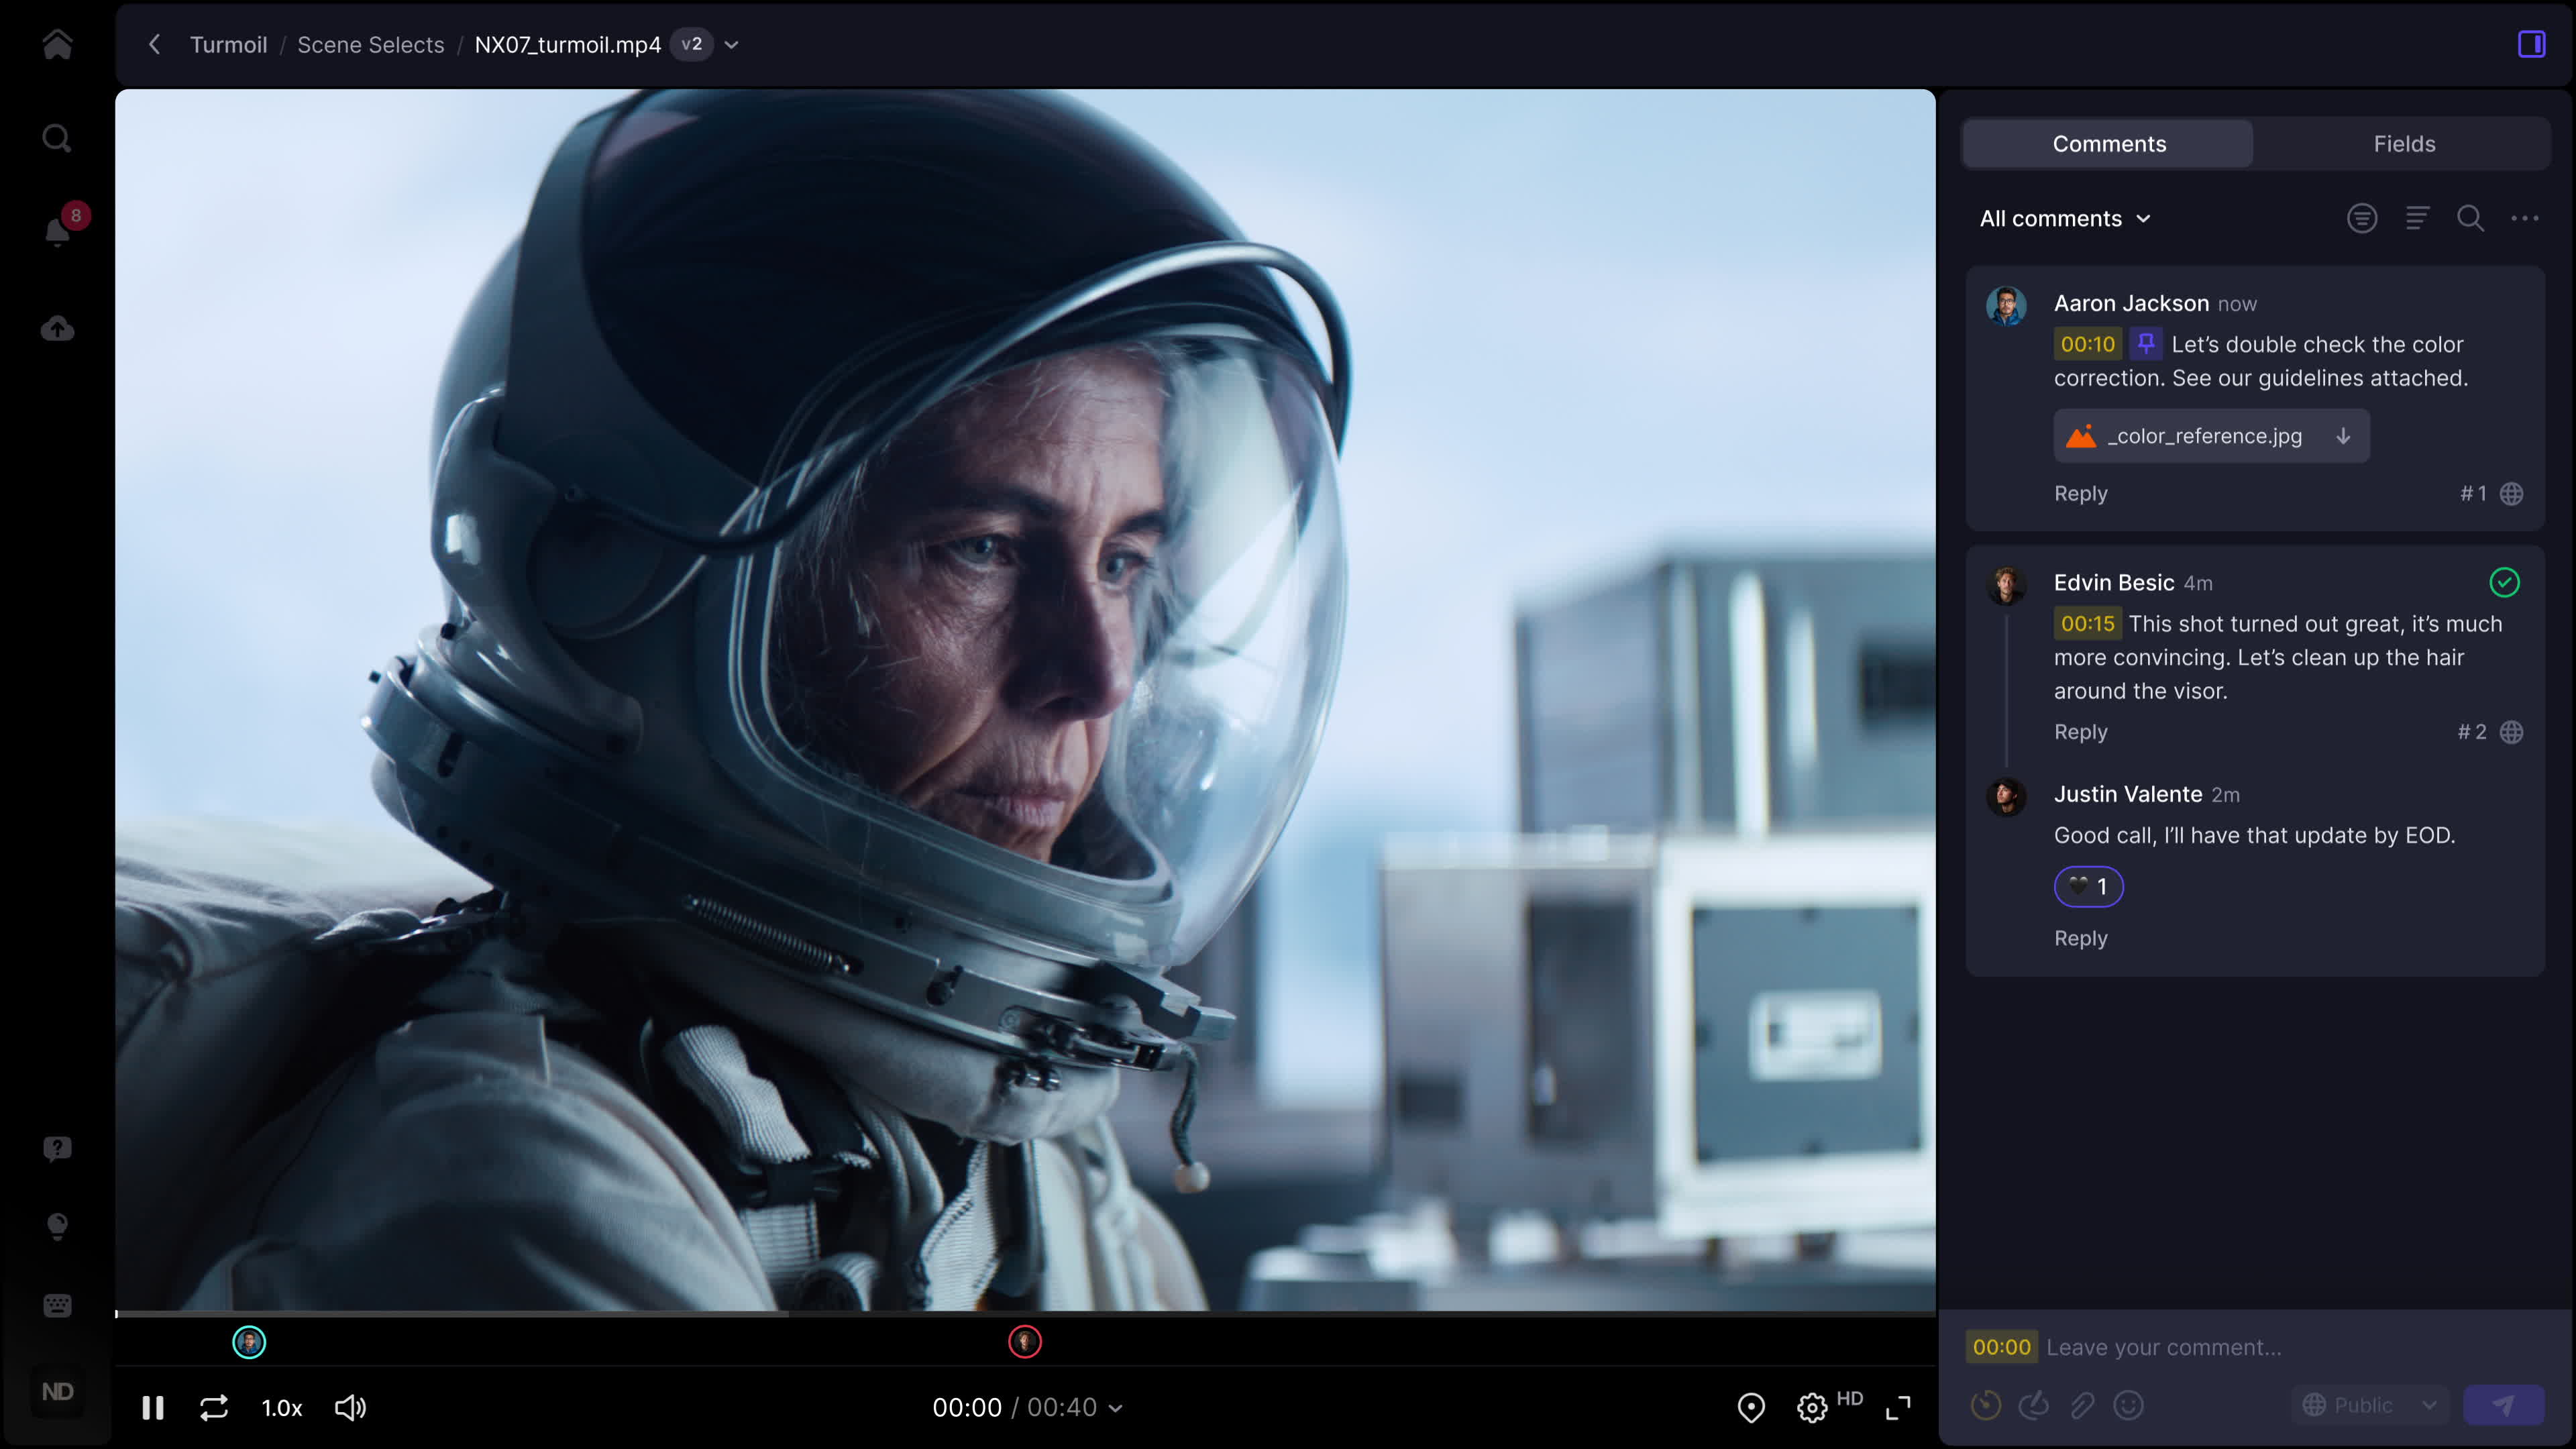The width and height of the screenshot is (2576, 1449).
Task: Switch to the Fields tab
Action: (x=2404, y=144)
